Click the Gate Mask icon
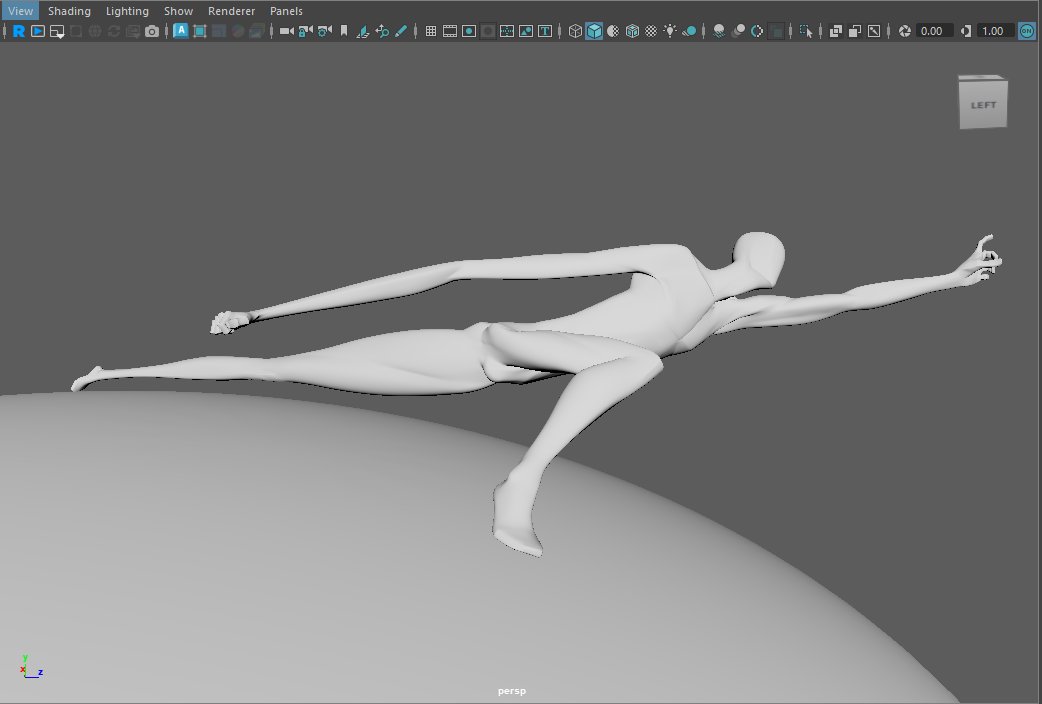1042x704 pixels. tap(488, 31)
